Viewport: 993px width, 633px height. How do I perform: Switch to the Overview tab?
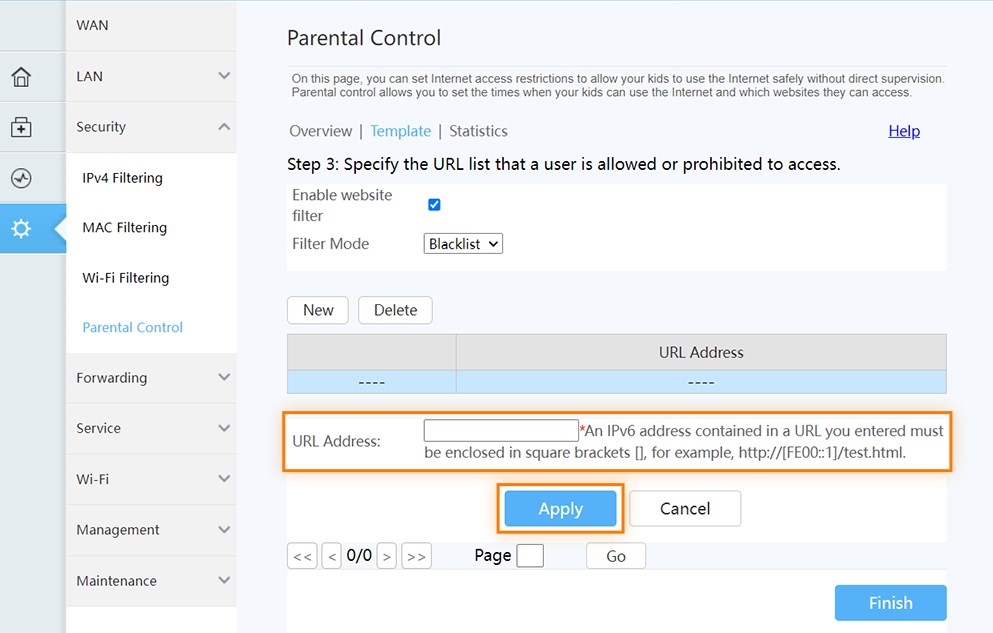tap(320, 131)
